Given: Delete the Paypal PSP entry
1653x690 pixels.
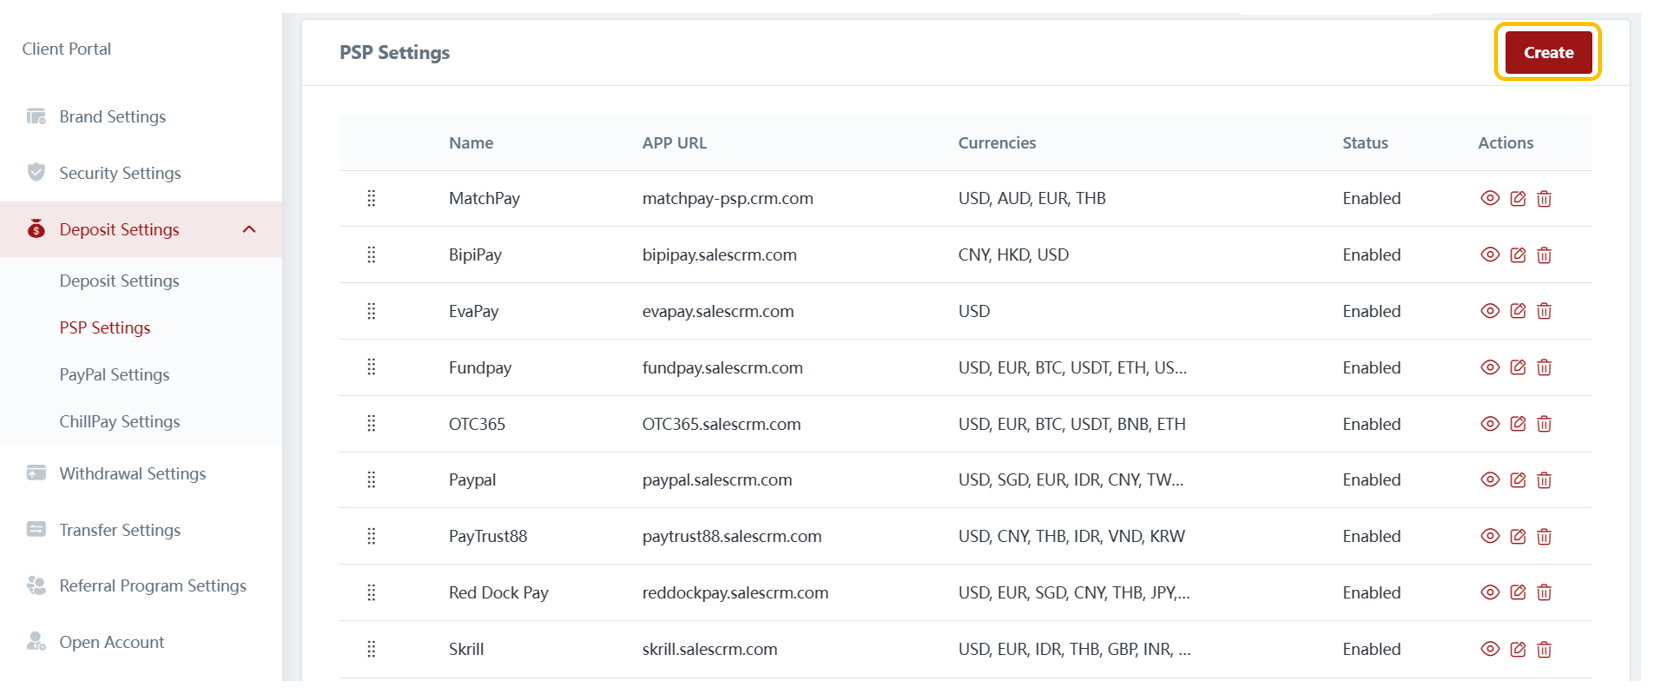Looking at the screenshot, I should click(1544, 480).
